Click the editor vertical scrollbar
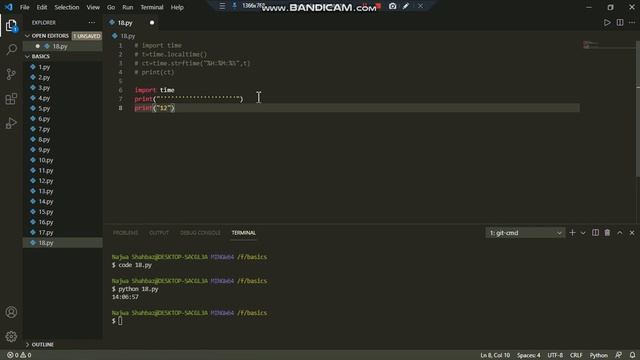640x360 pixels. tap(638, 110)
